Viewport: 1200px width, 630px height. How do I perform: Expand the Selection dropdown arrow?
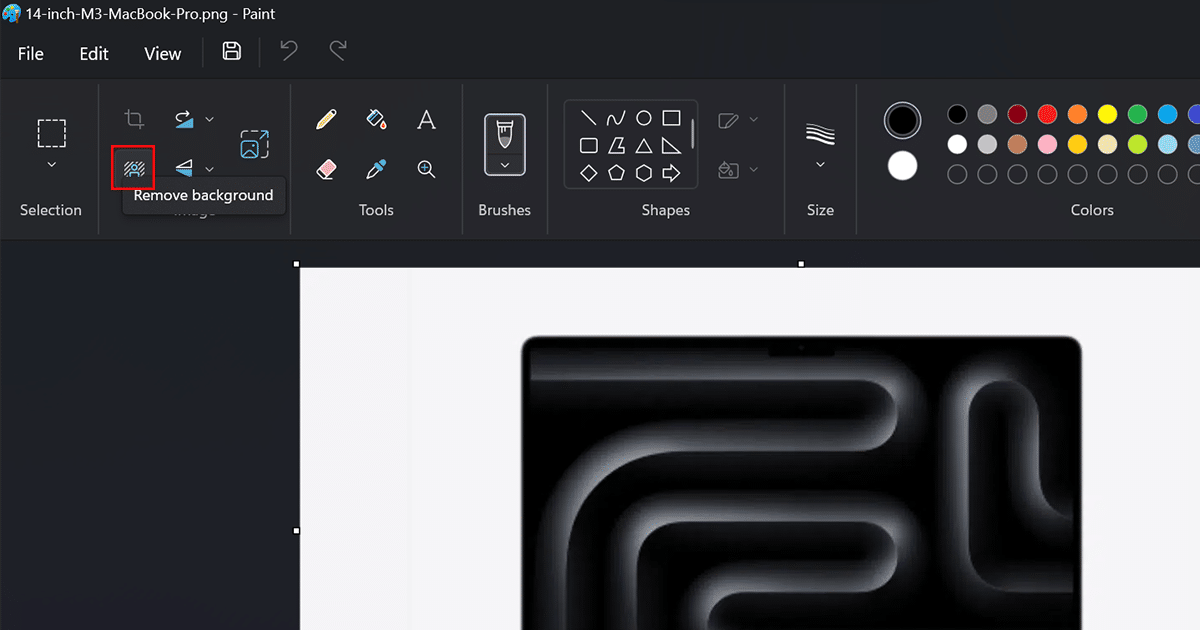tap(52, 165)
